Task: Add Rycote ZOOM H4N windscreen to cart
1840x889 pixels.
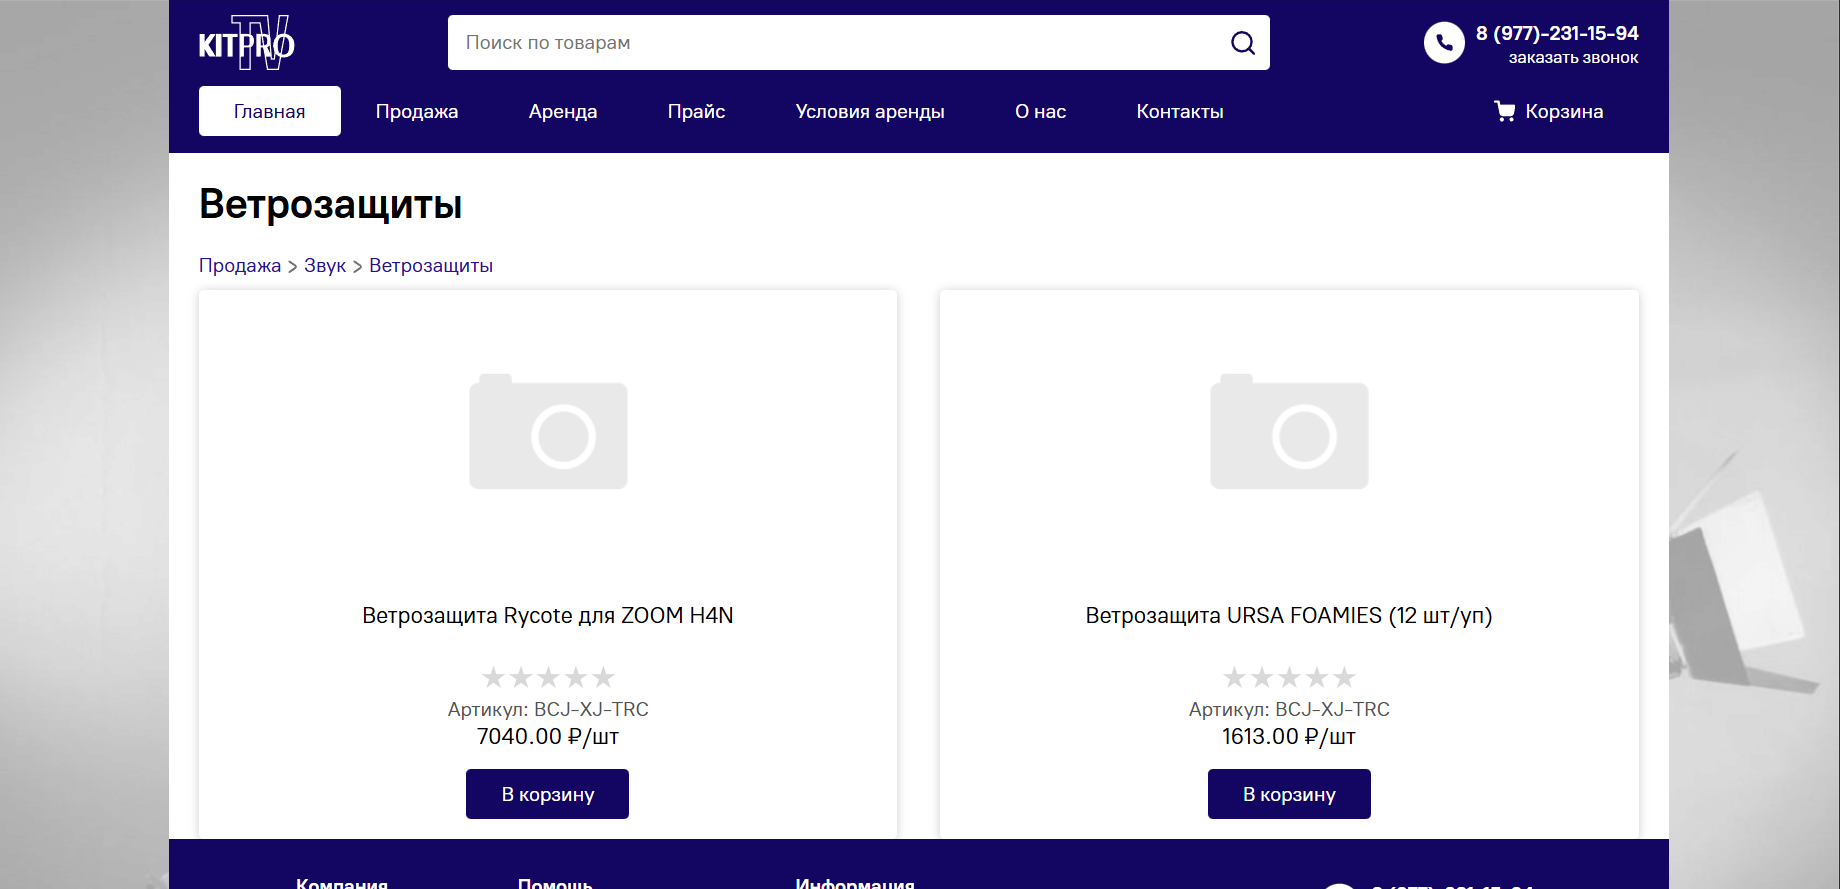Action: [548, 794]
